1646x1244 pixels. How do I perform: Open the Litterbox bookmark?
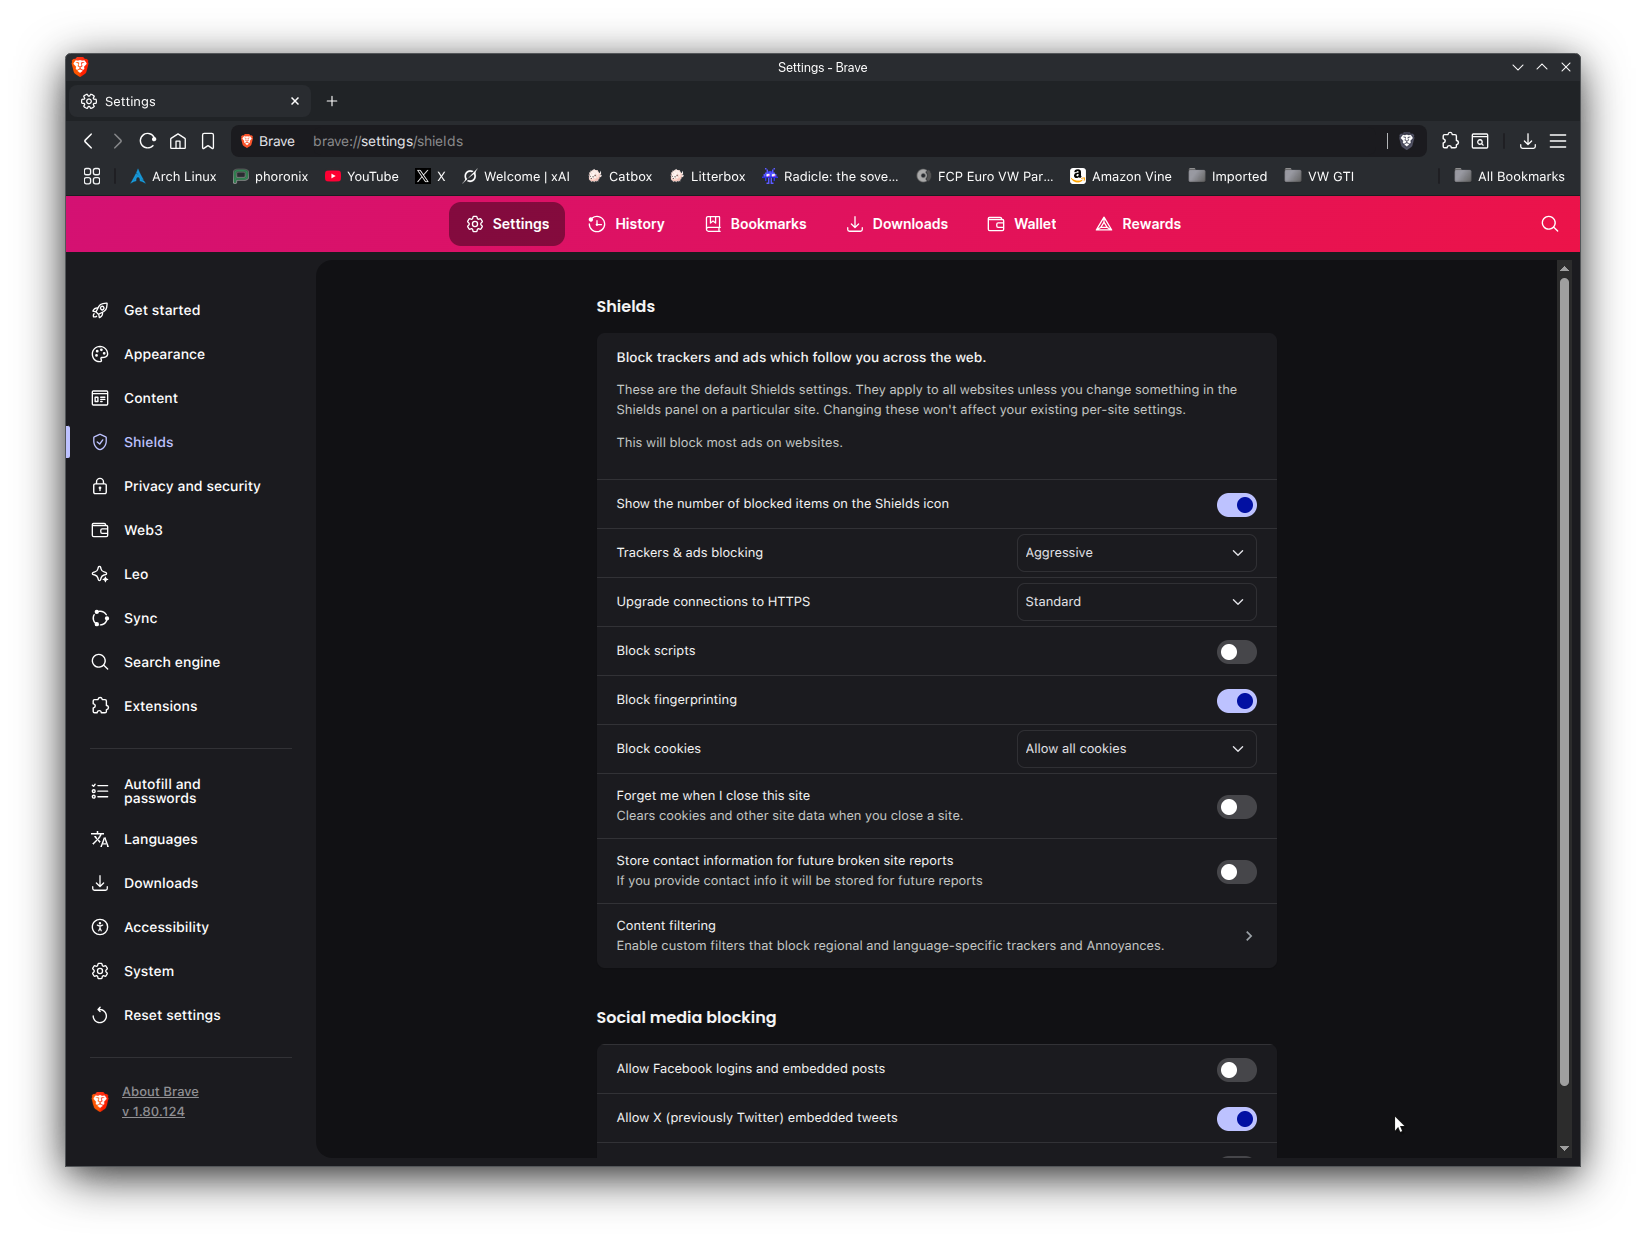pos(708,176)
